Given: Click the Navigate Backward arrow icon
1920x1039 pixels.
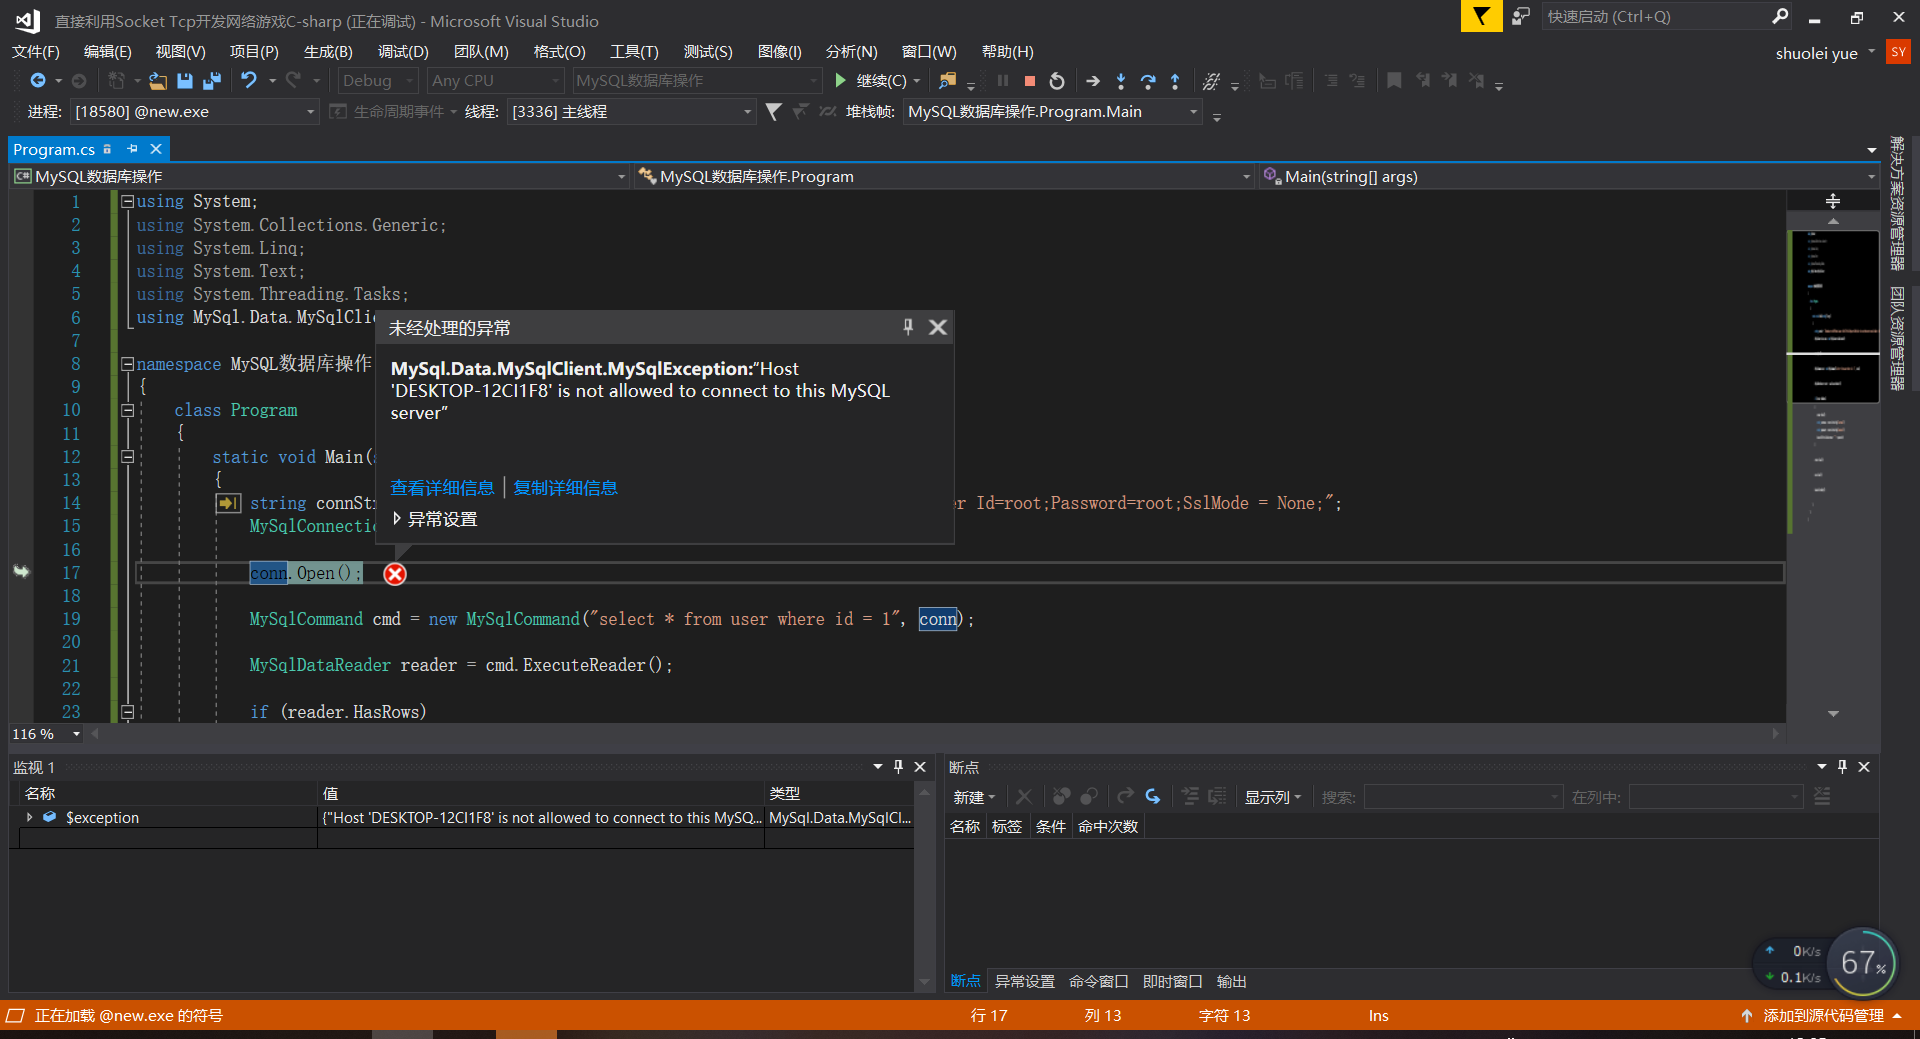Looking at the screenshot, I should click(x=38, y=81).
